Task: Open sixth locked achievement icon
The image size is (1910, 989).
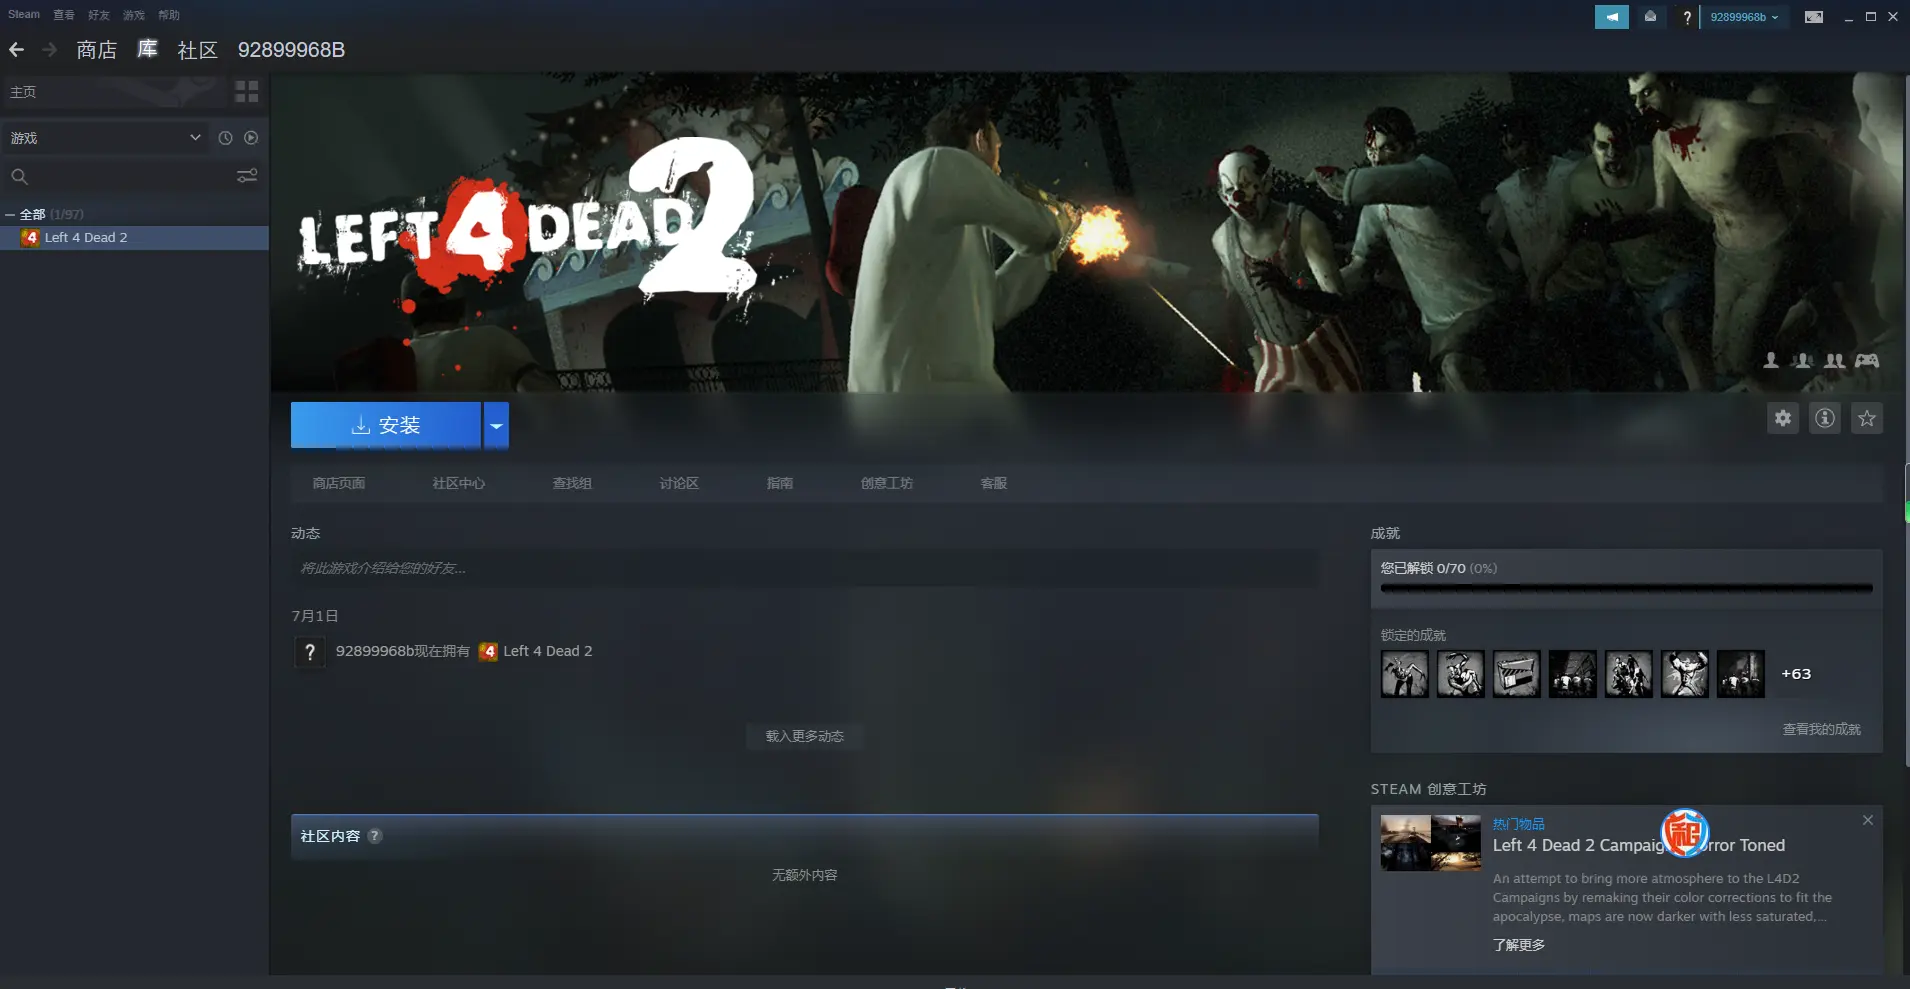Action: 1684,674
